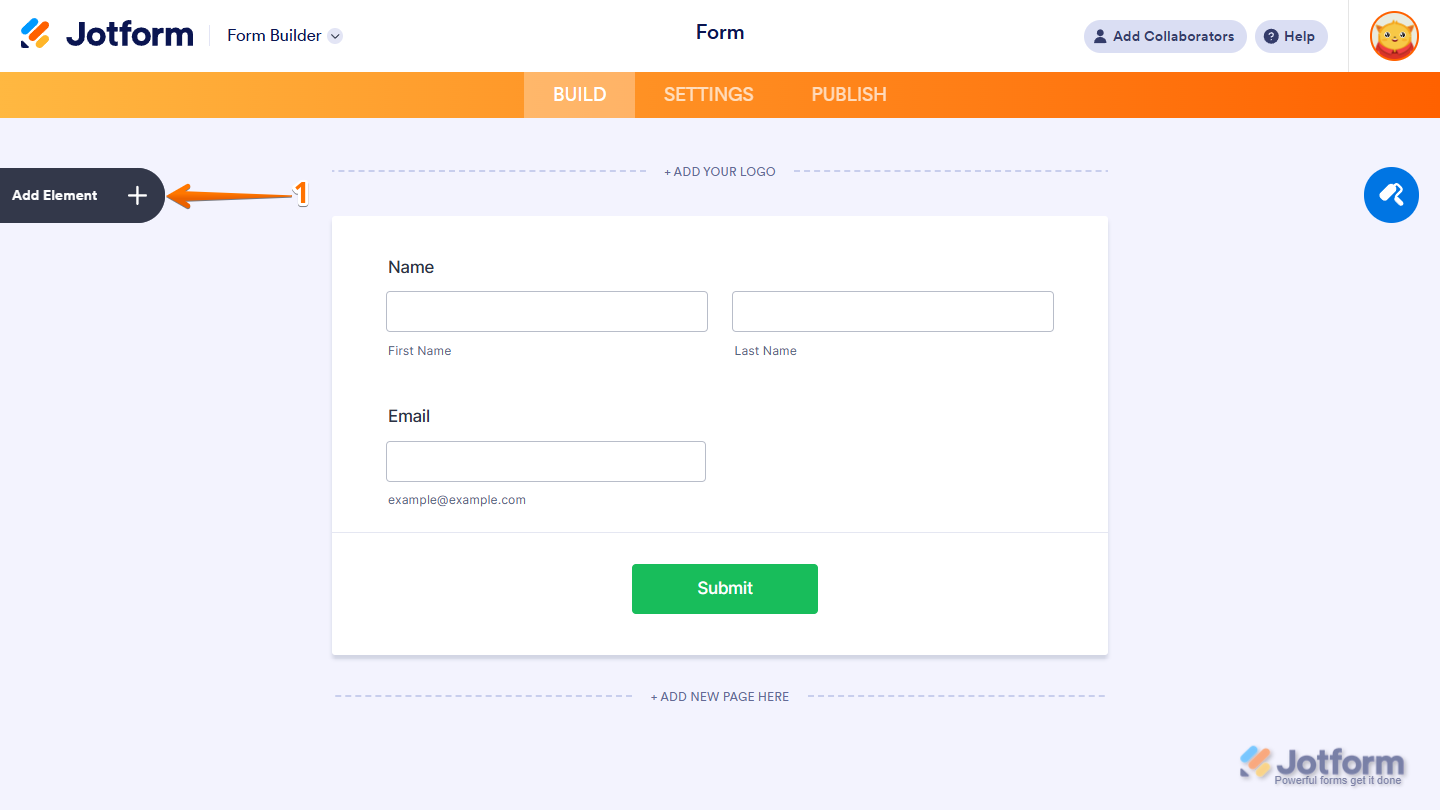Switch to the SETTINGS tab
Screen dimensions: 1440x810
coord(708,94)
